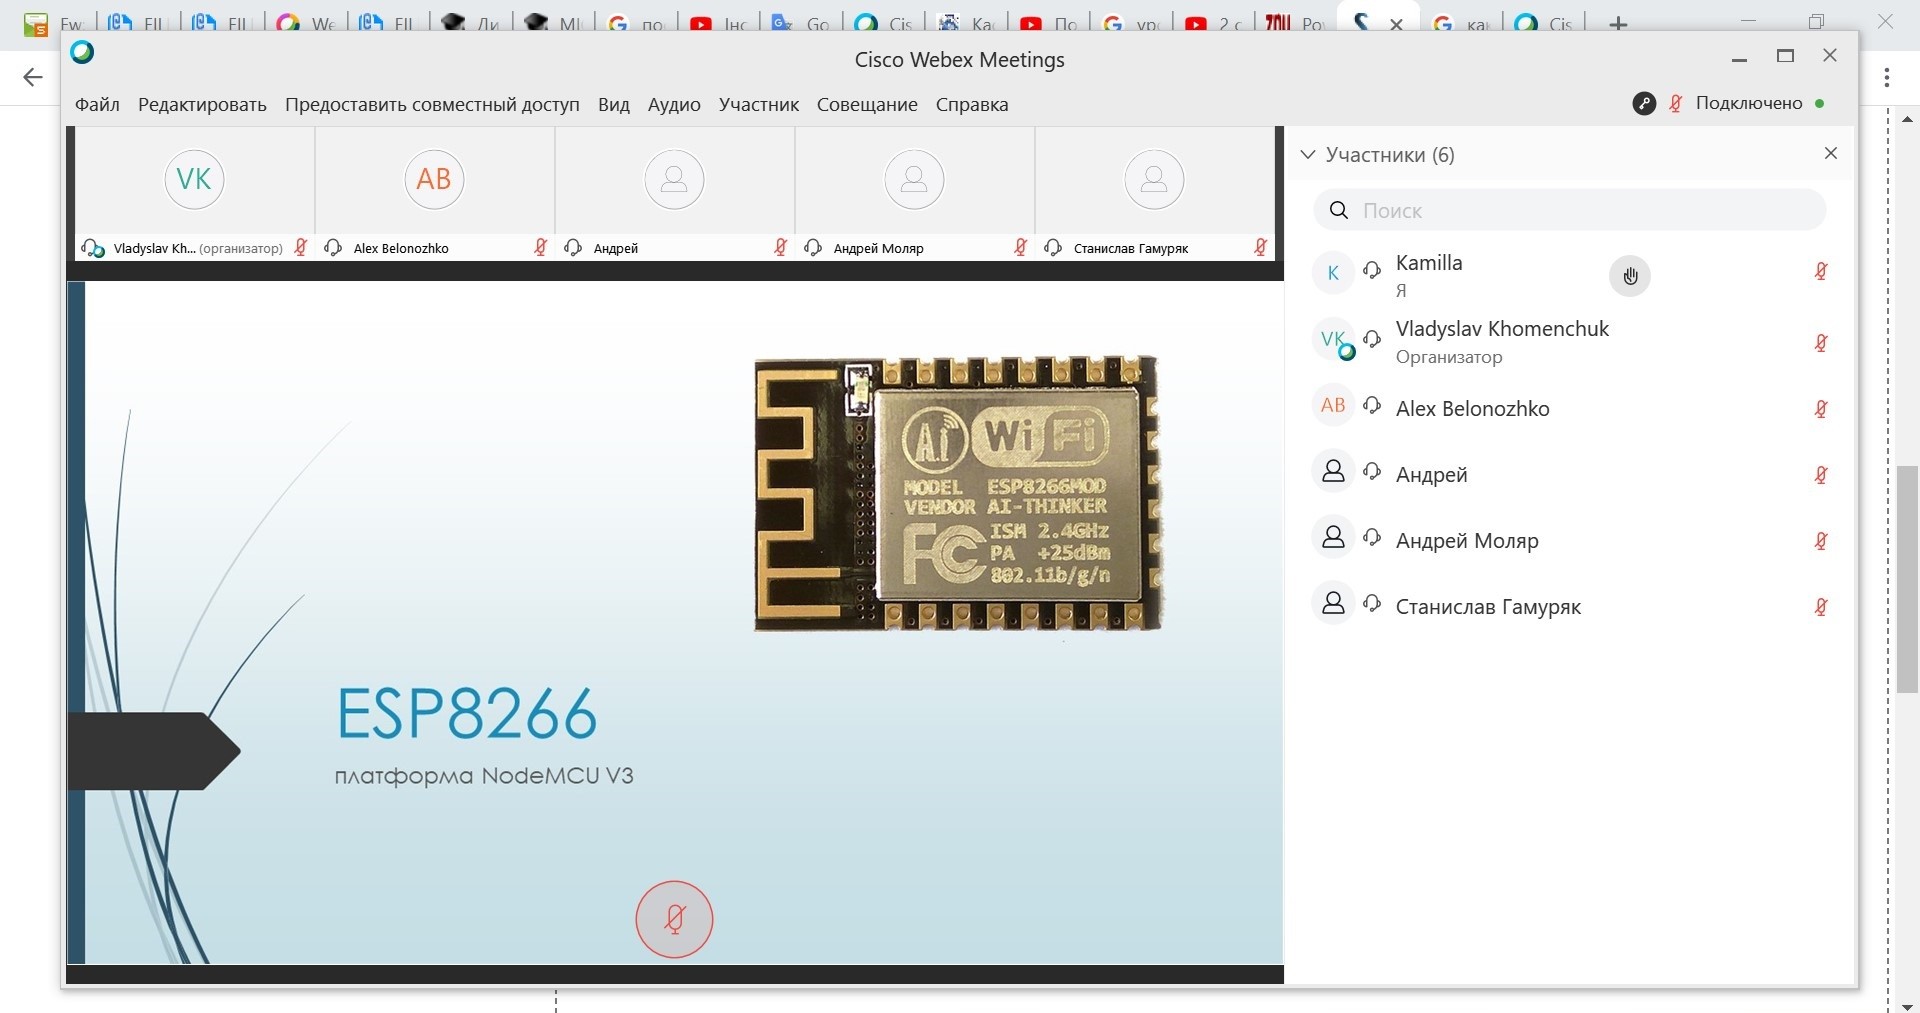Screen dimensions: 1920x1013
Task: Select Alex Belonozhko name in participant list
Action: click(1472, 408)
